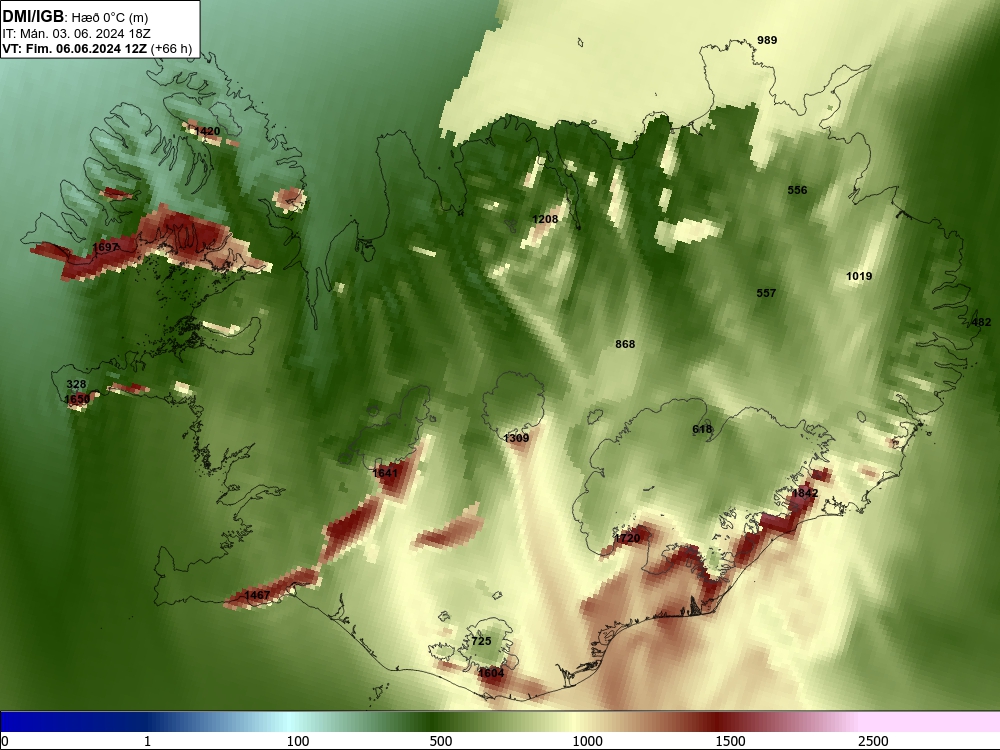Click the 100 tick on the color scale
This screenshot has height=750, width=1000.
pos(298,741)
